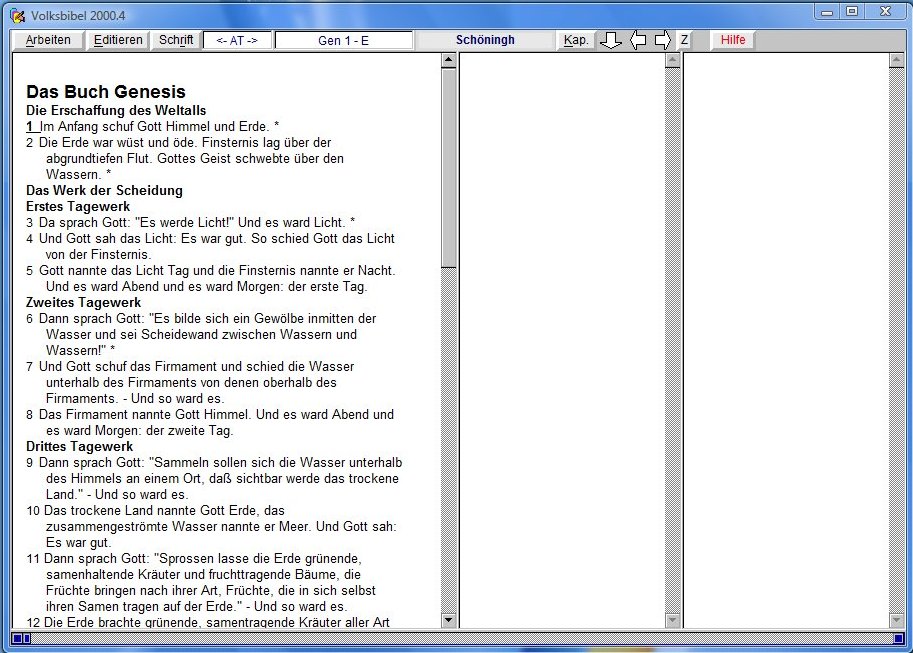Click the subheading 'Die Erschaffung des Weltalls'
Viewport: 913px width, 653px height.
tap(116, 111)
